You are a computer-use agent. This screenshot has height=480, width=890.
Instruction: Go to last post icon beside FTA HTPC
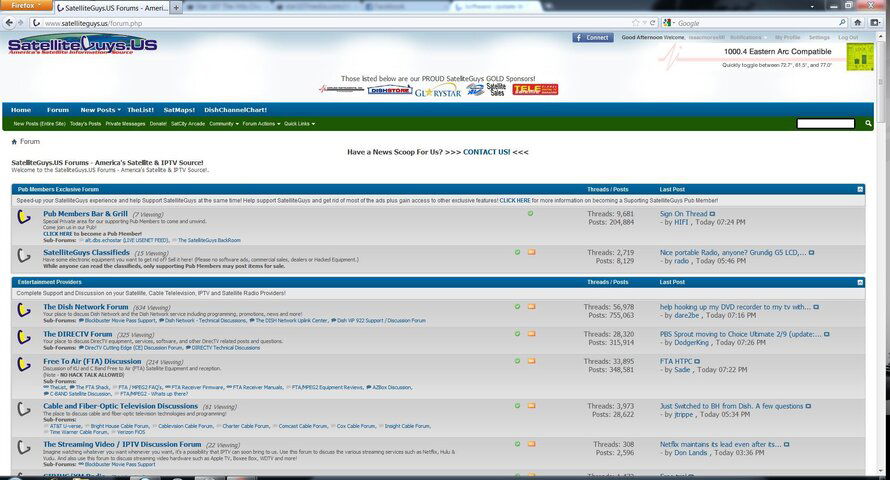tap(697, 361)
